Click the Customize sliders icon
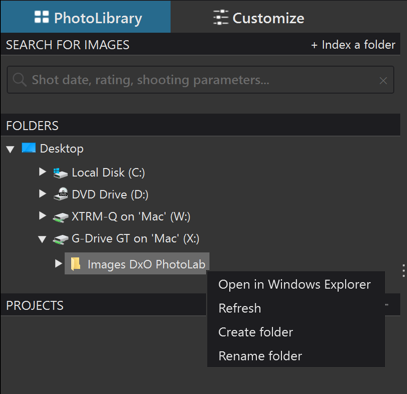 220,18
